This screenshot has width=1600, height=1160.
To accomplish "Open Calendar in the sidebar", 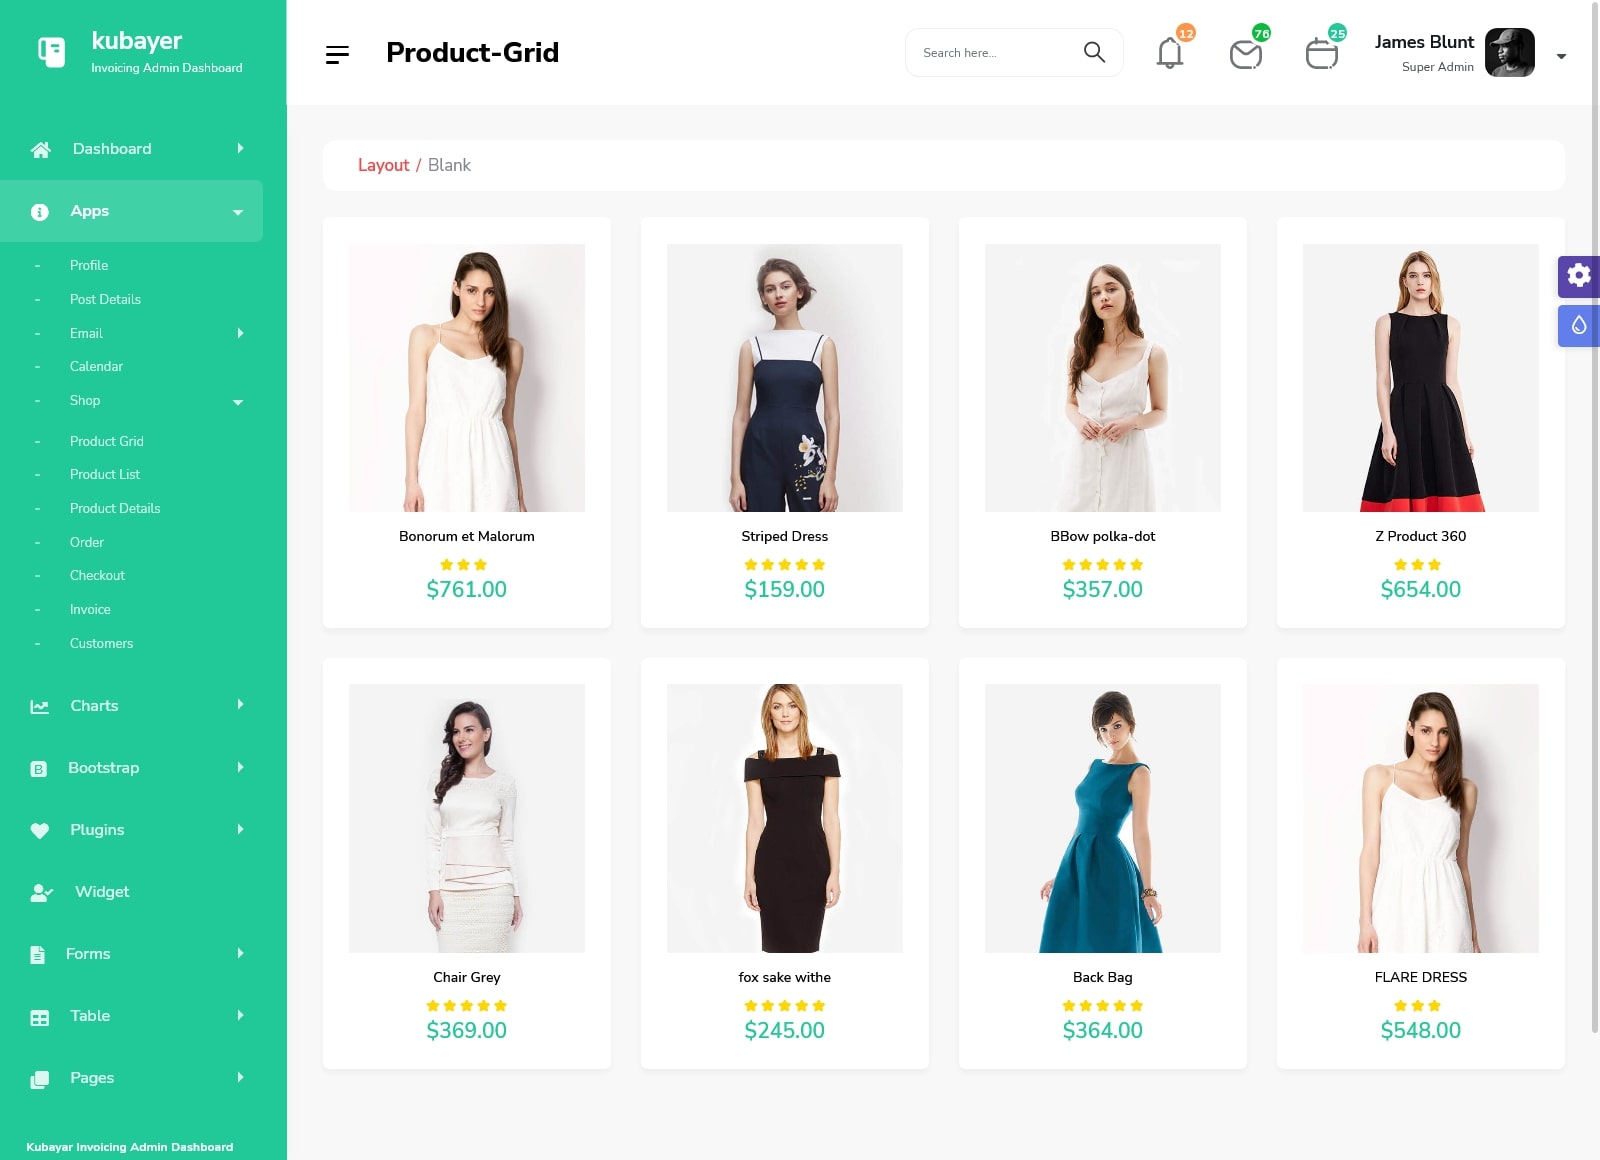I will pyautogui.click(x=96, y=366).
